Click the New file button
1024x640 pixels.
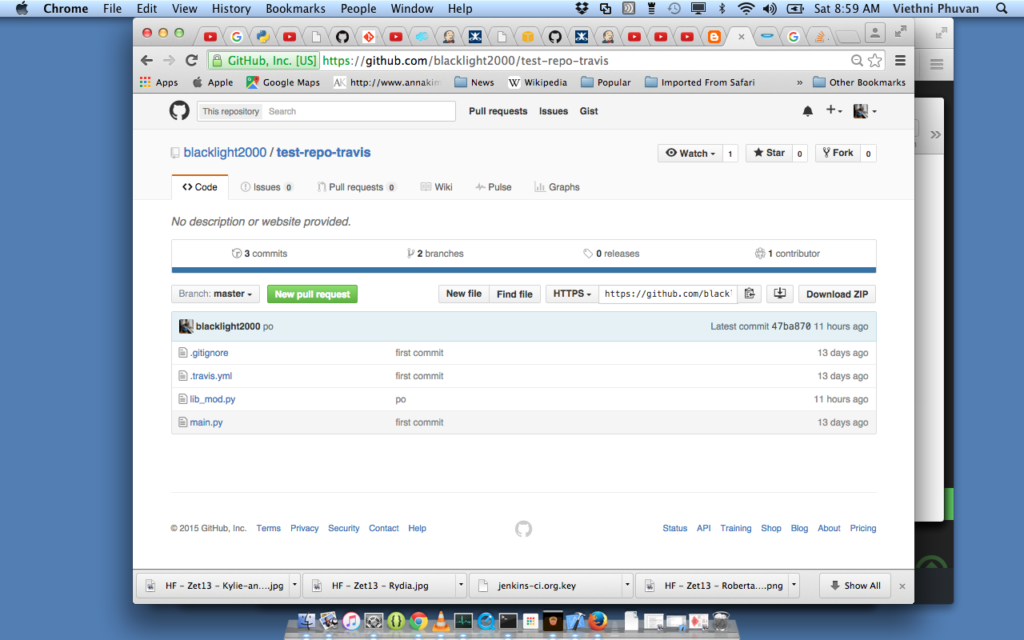pyautogui.click(x=464, y=294)
